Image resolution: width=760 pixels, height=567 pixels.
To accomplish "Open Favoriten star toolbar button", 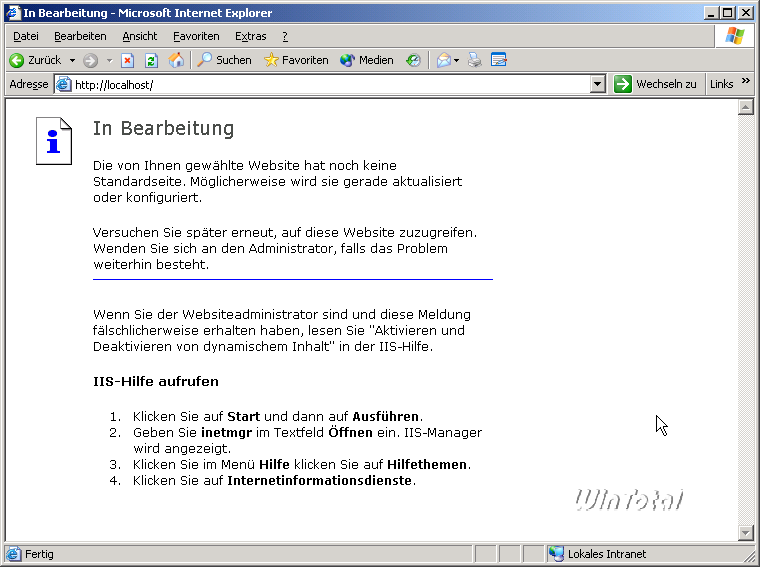I will click(x=296, y=60).
